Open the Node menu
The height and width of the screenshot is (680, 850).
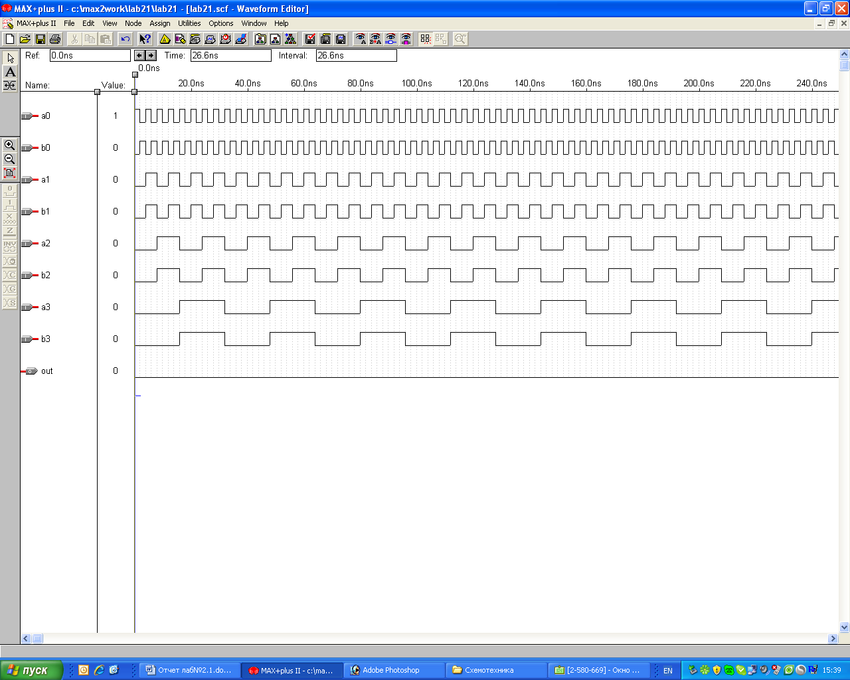(133, 23)
